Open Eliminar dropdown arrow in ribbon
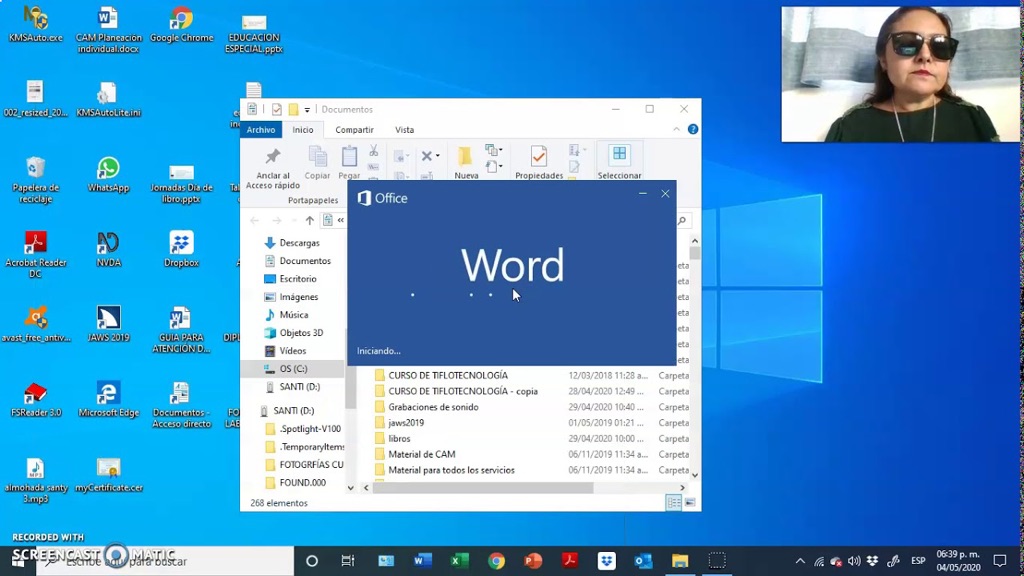 click(x=438, y=156)
